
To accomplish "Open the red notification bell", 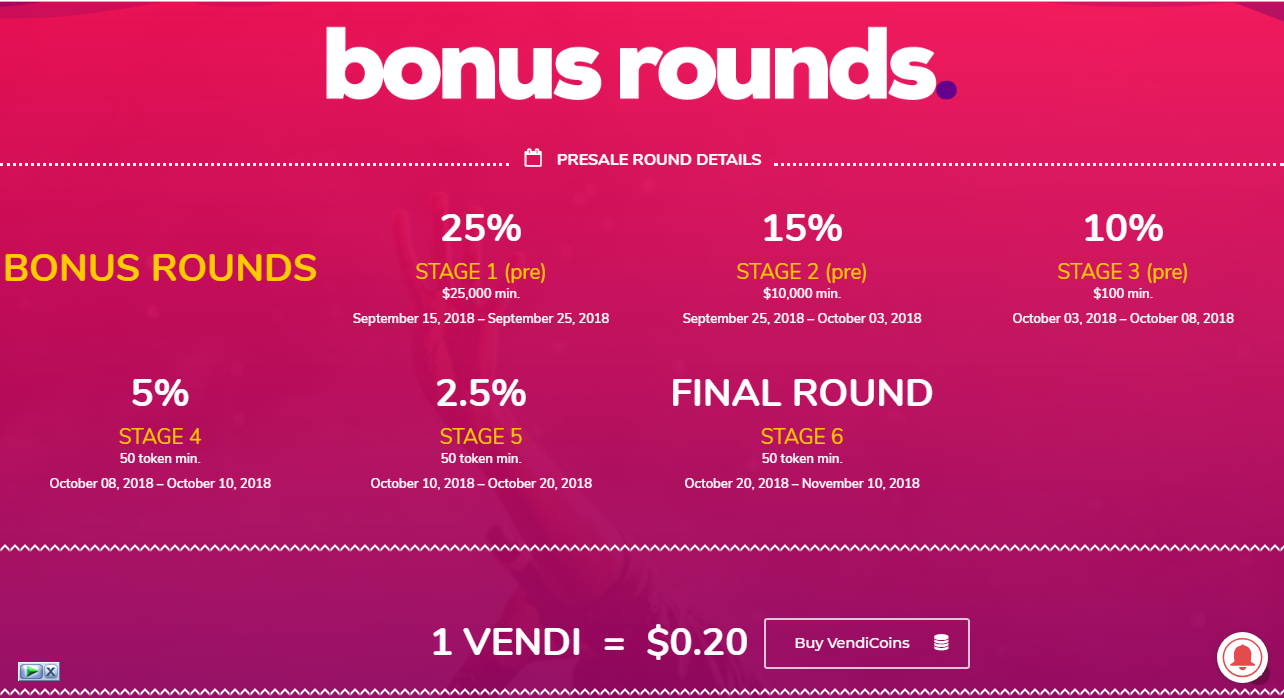I will pos(1242,656).
